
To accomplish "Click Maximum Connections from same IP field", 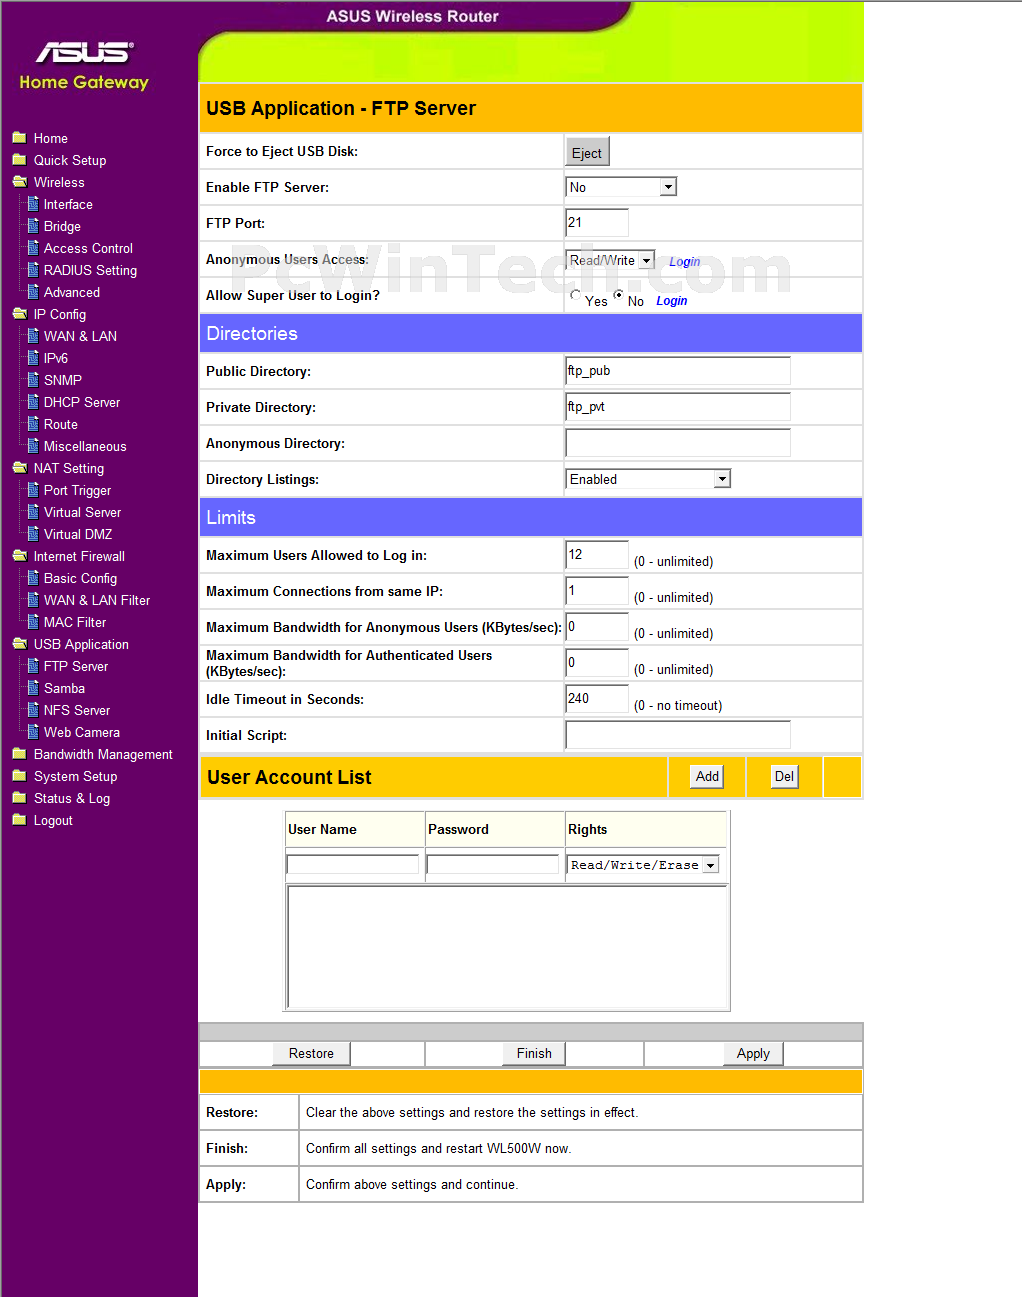I will 597,590.
